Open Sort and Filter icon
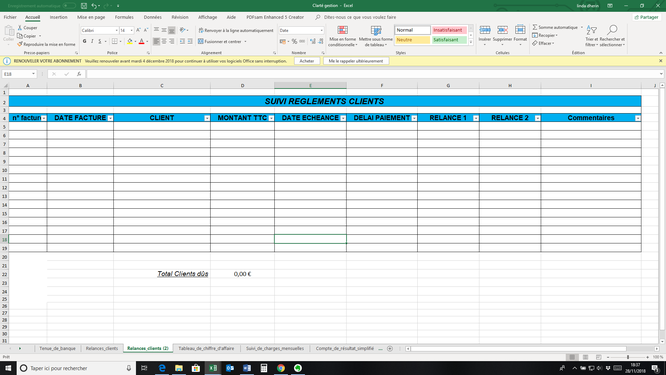 (x=591, y=30)
